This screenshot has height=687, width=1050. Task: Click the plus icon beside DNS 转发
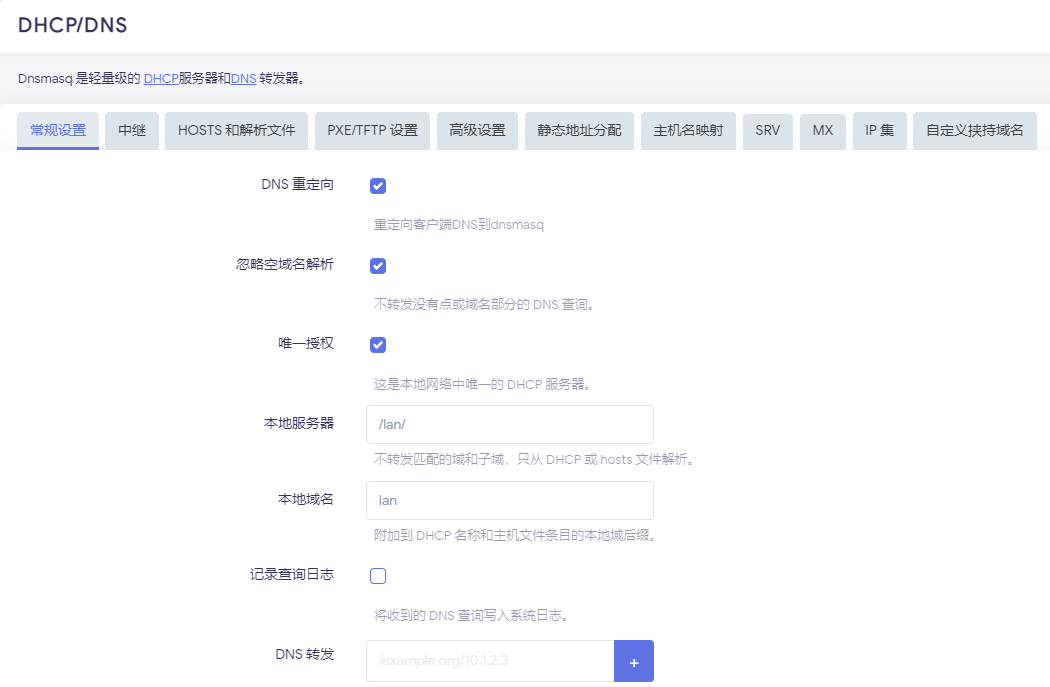tap(633, 661)
